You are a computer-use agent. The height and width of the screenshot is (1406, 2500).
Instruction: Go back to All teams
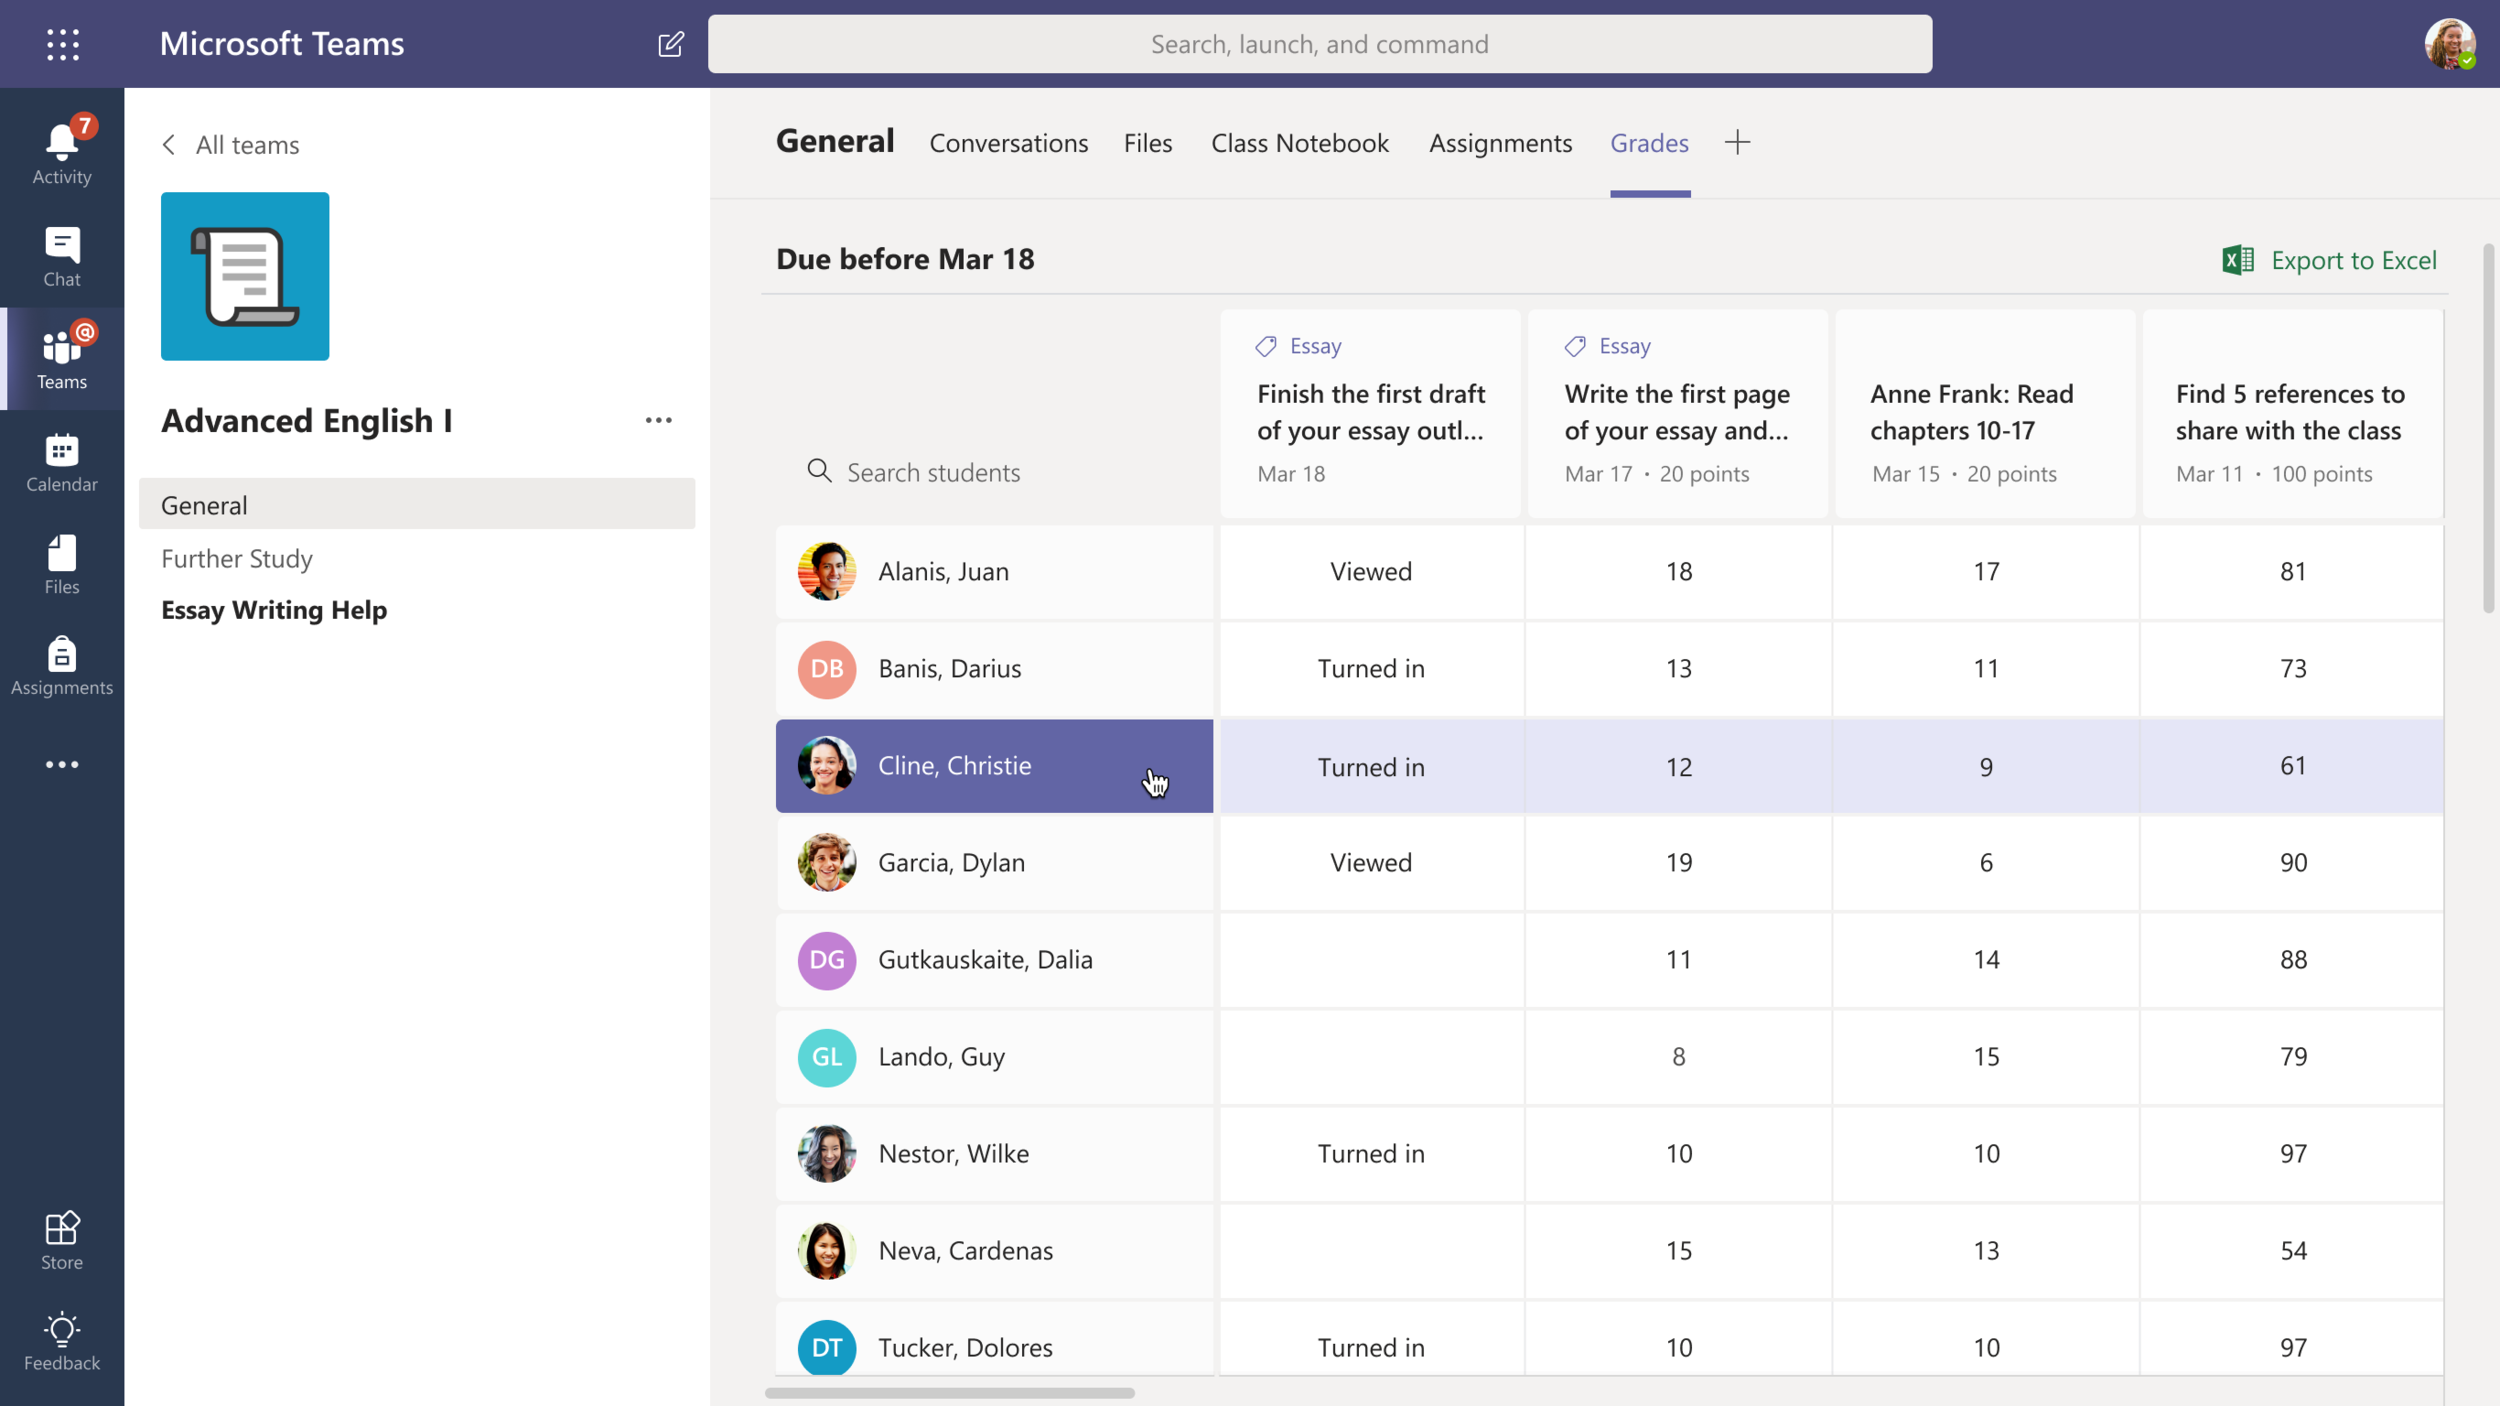pos(231,145)
